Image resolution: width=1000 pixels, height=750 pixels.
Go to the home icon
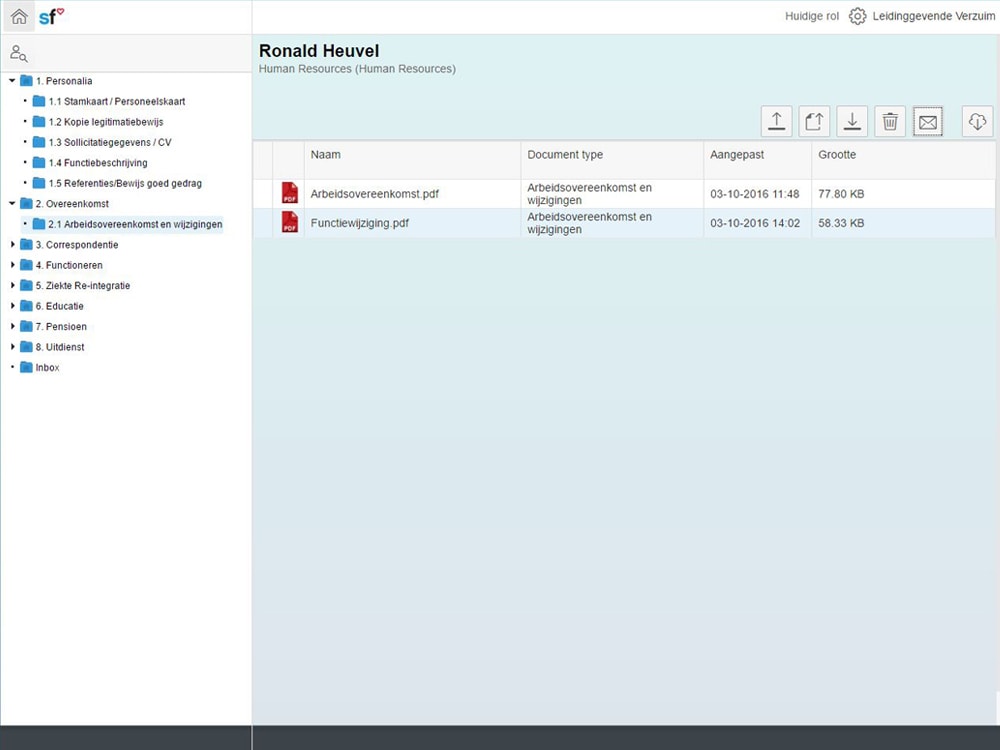click(x=19, y=16)
